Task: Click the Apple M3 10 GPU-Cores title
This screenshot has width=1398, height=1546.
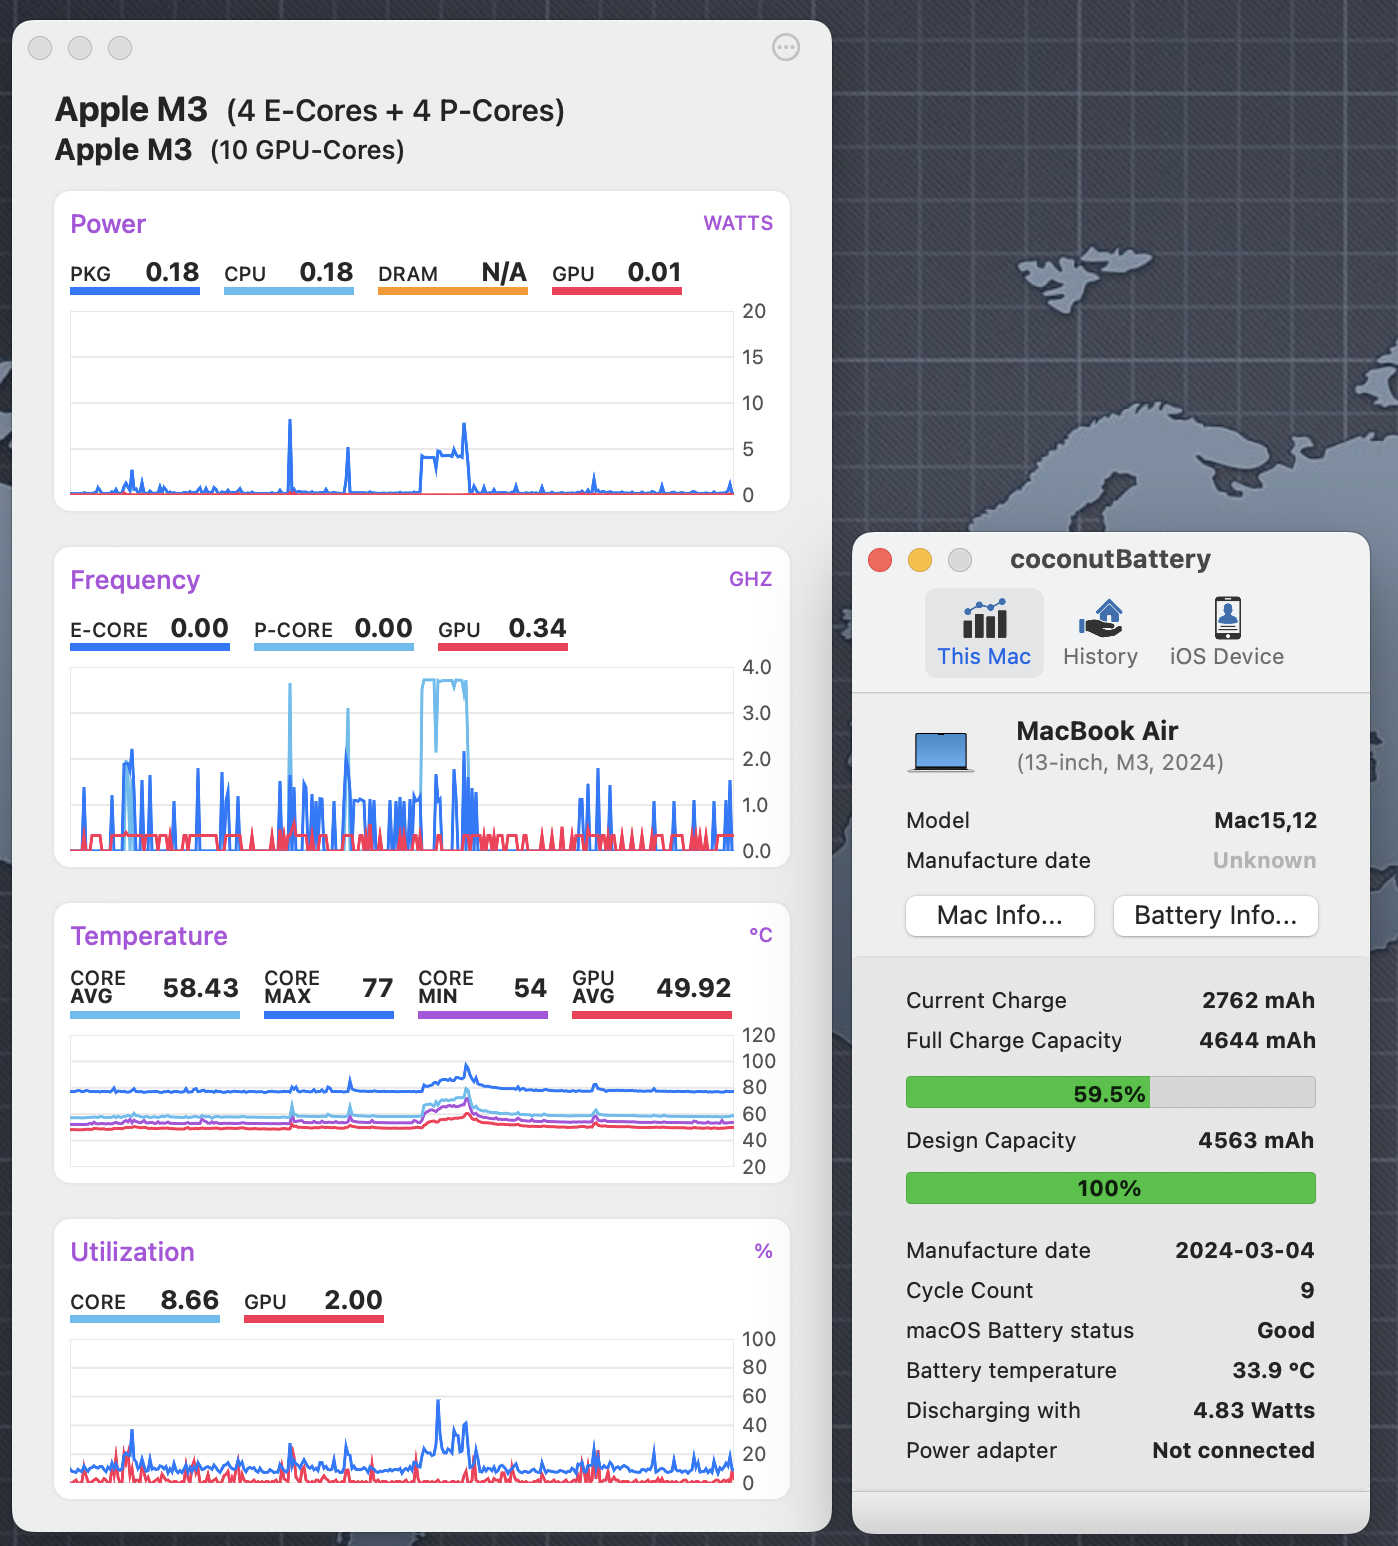Action: [x=230, y=150]
